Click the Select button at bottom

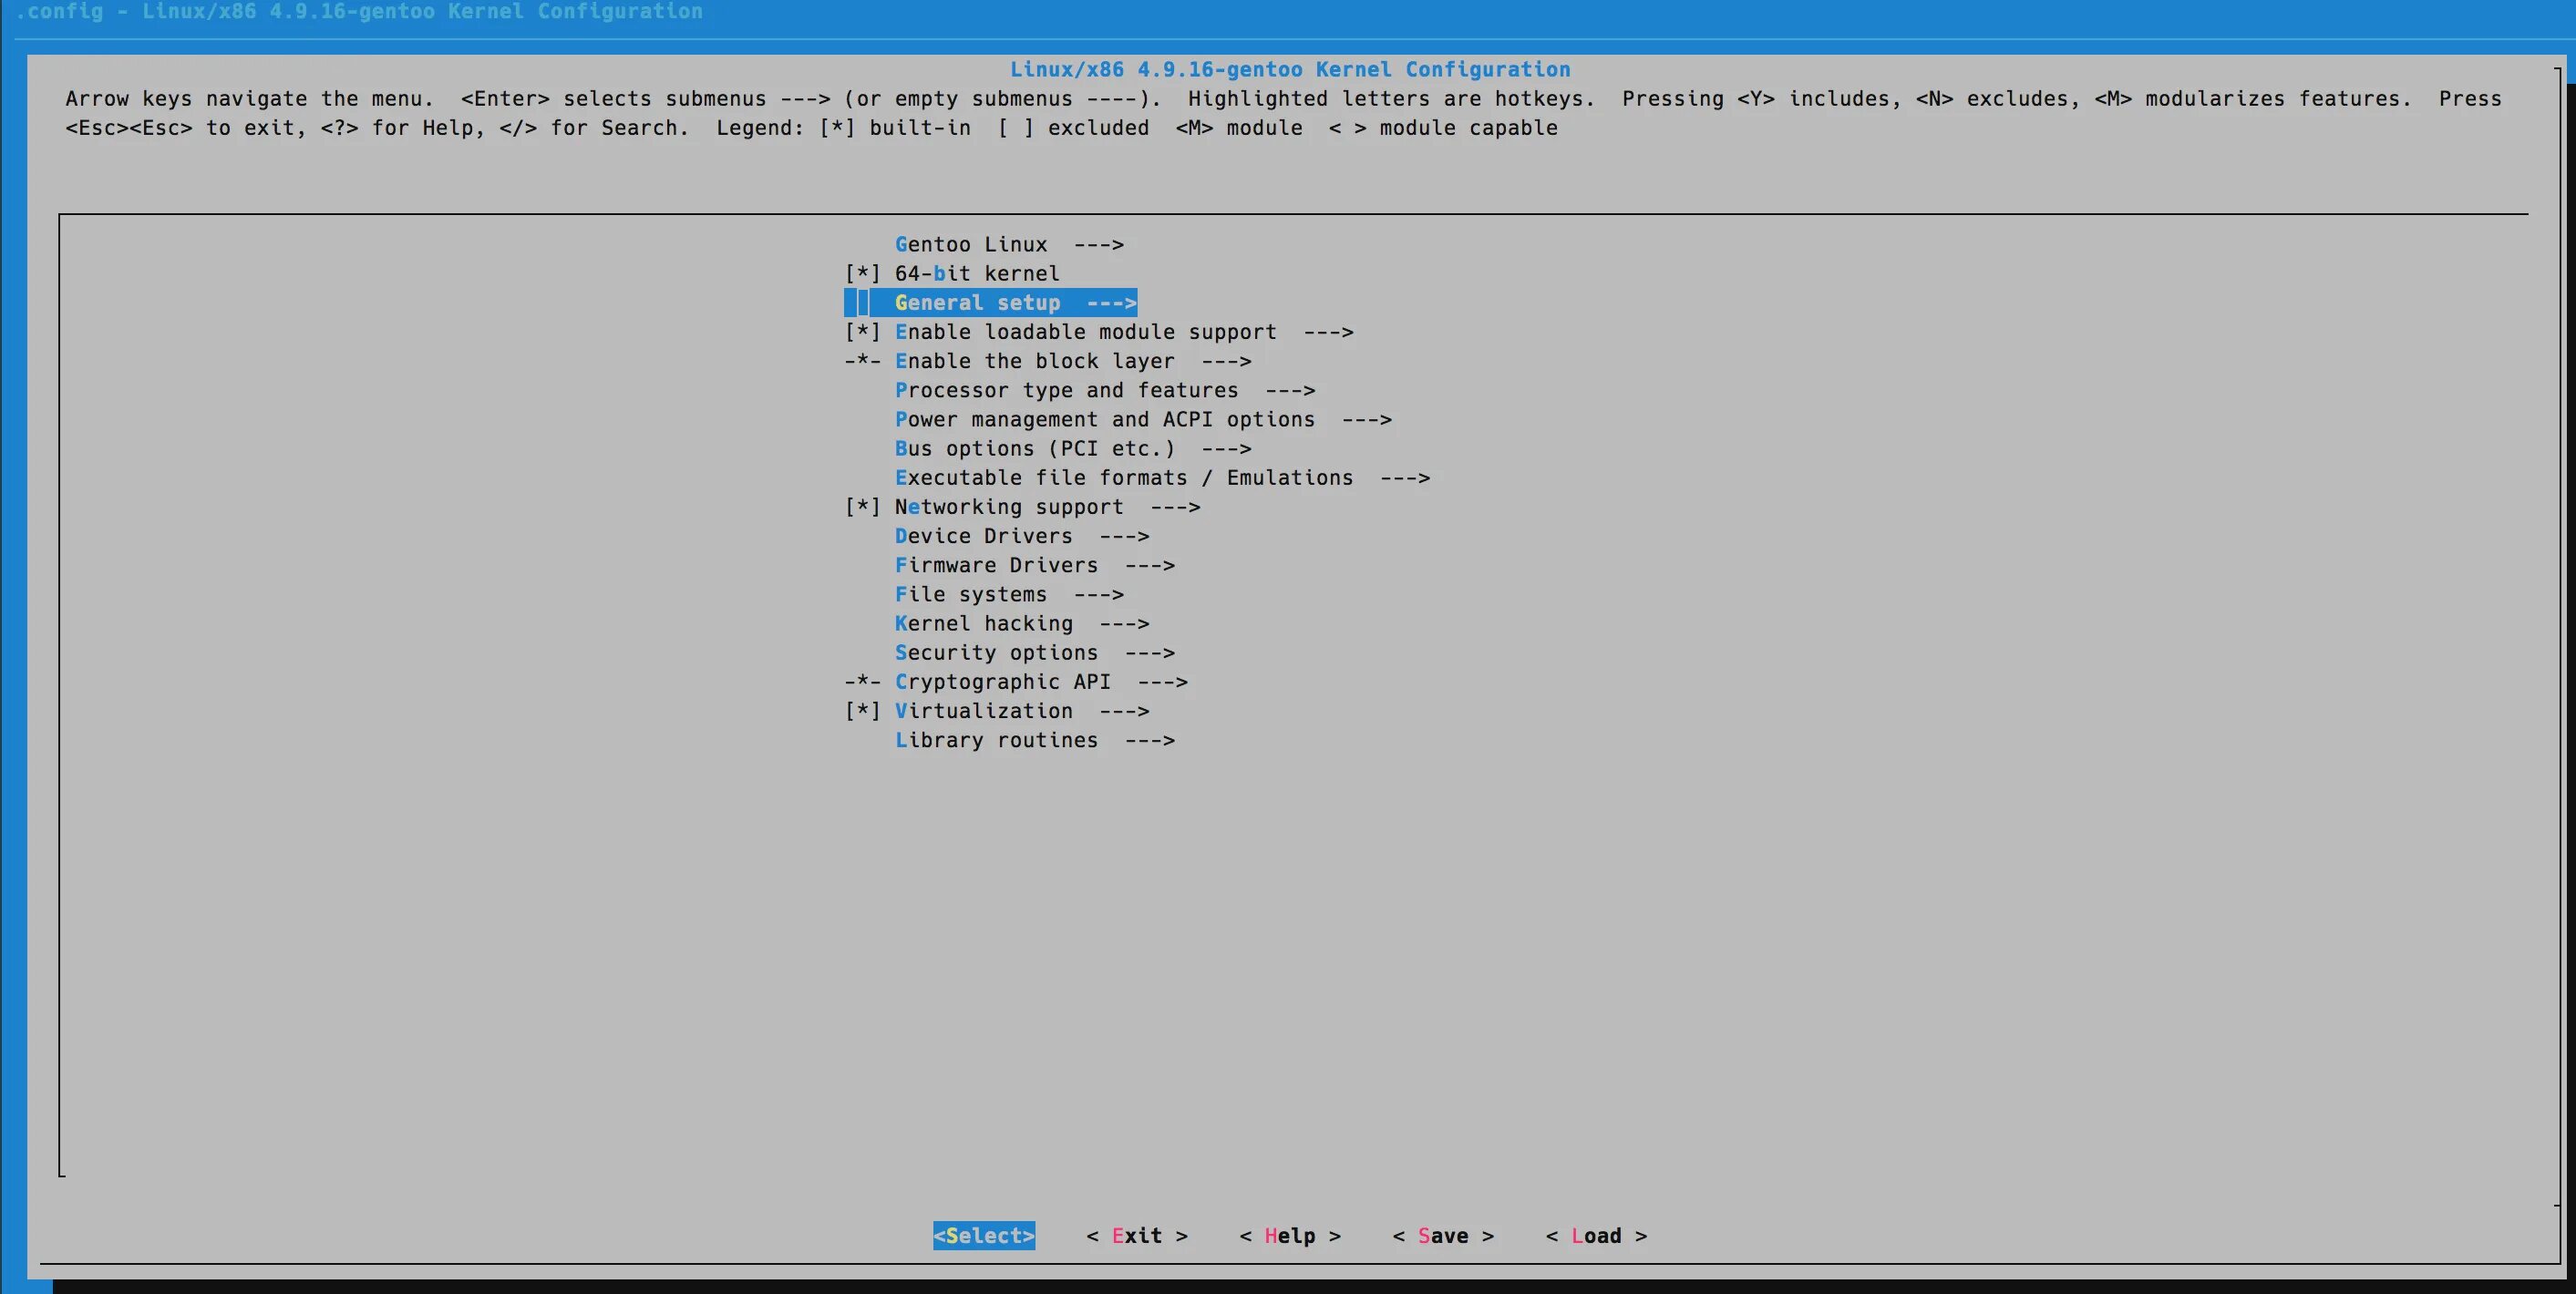[x=982, y=1235]
